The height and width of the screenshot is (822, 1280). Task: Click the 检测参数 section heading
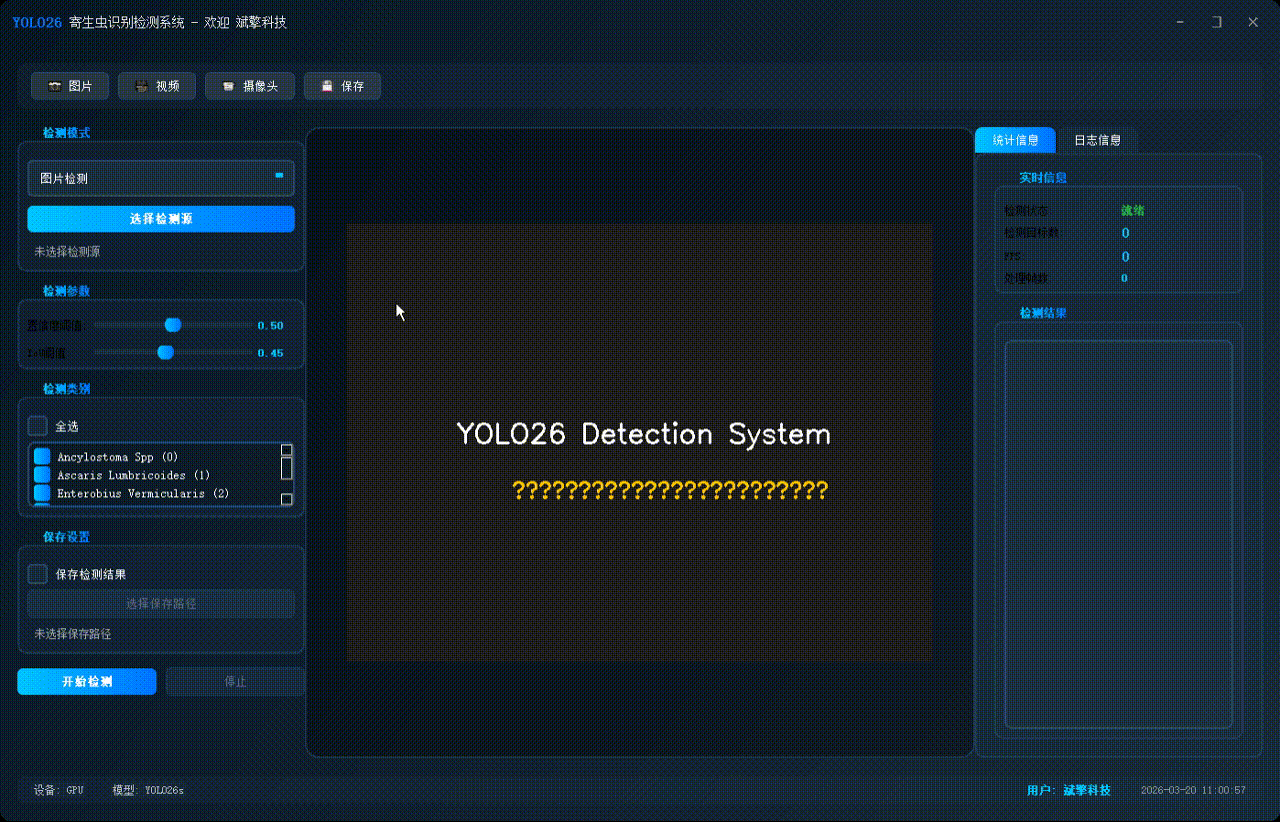(66, 291)
